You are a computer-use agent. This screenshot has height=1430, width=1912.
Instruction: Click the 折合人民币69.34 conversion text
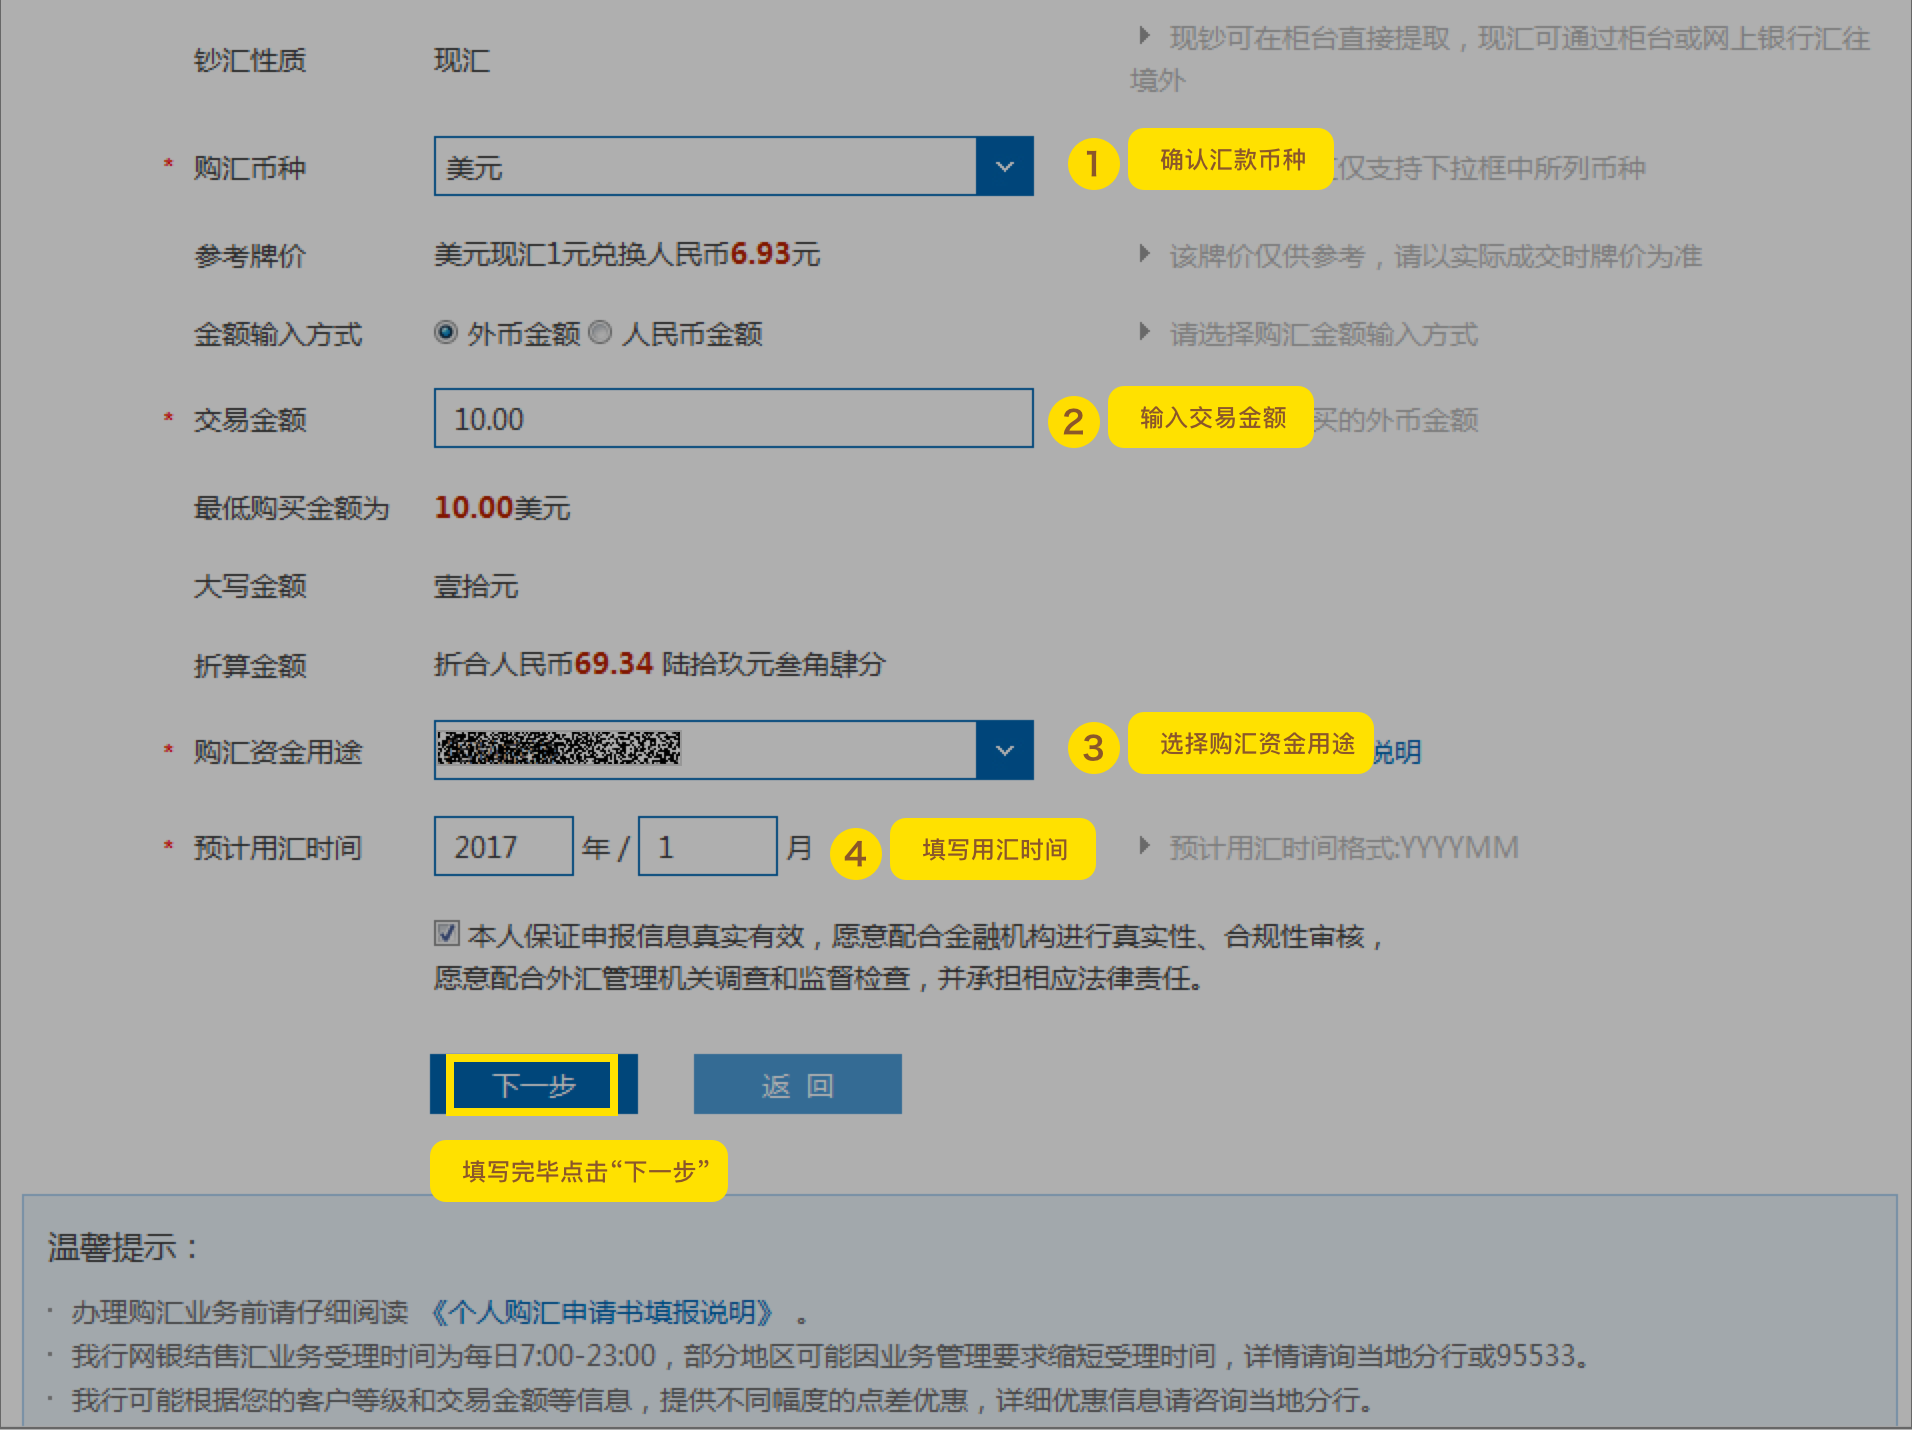click(x=660, y=664)
